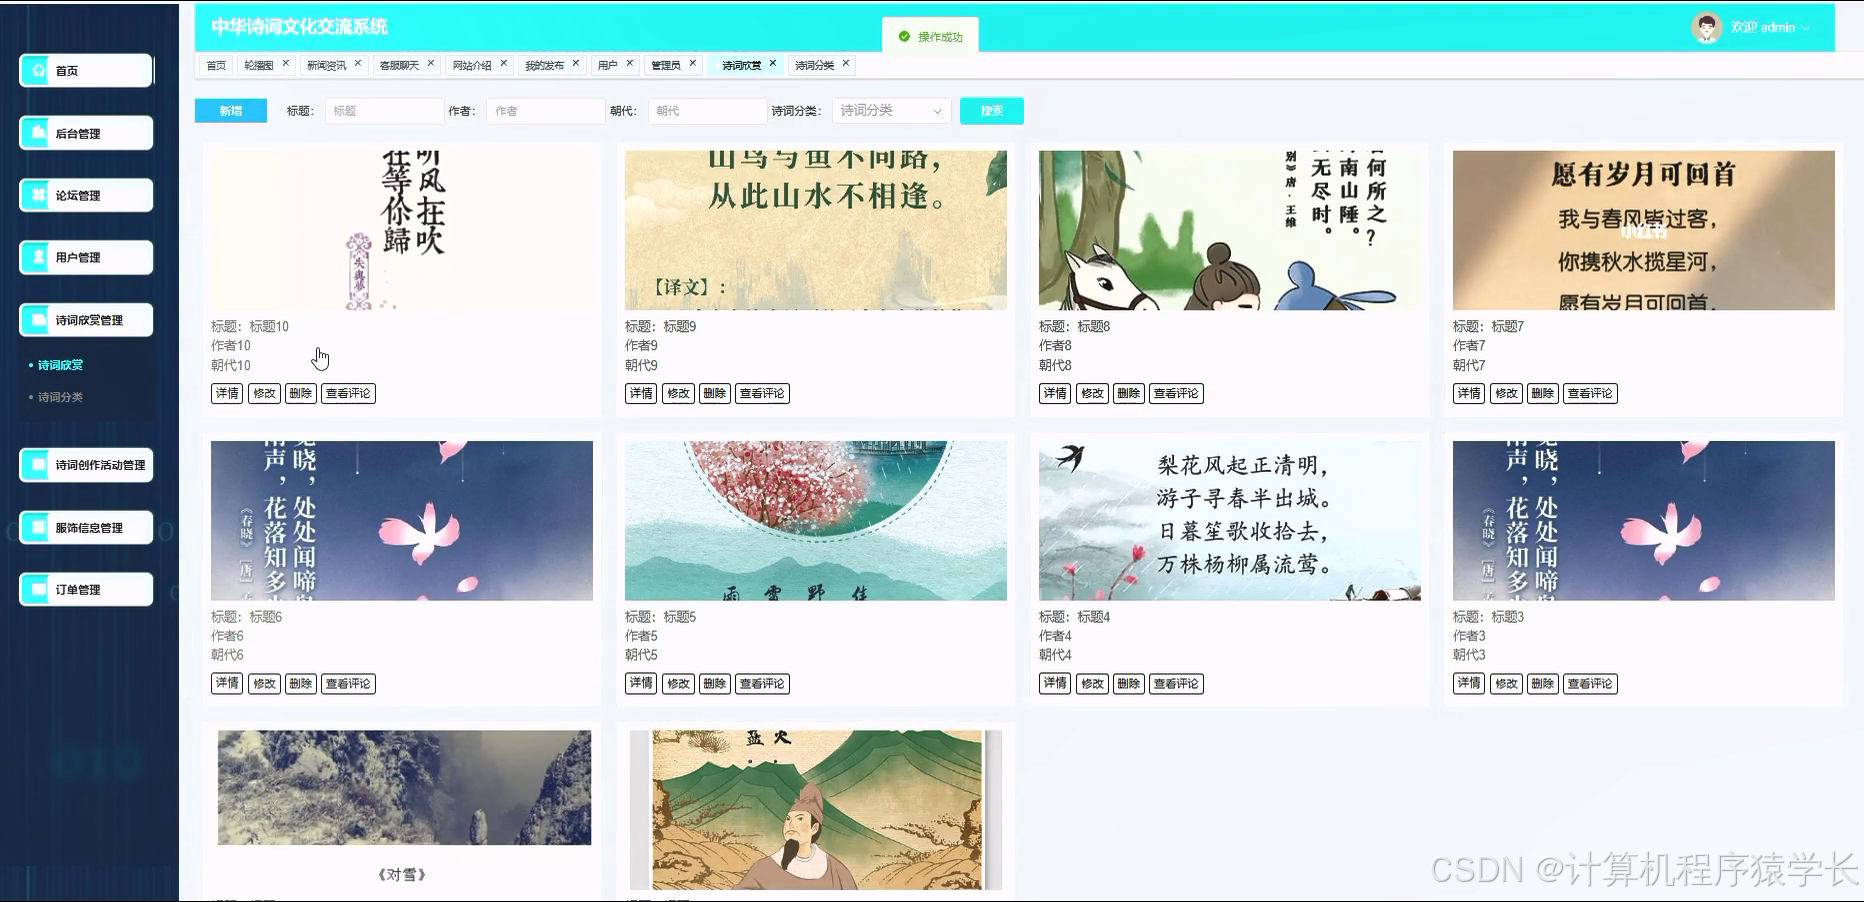The image size is (1864, 902).
Task: Open 论坛管理 via its sidebar icon
Action: (x=37, y=195)
